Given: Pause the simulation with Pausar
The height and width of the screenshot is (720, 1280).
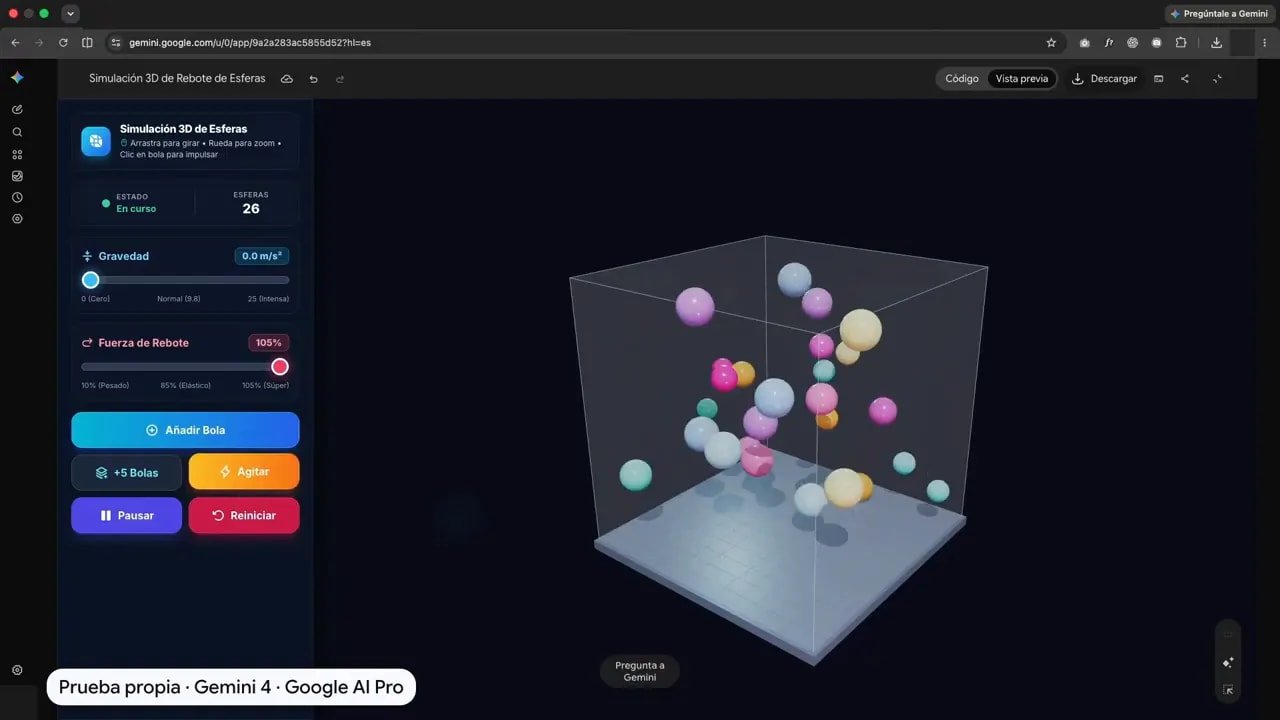Looking at the screenshot, I should pos(127,516).
